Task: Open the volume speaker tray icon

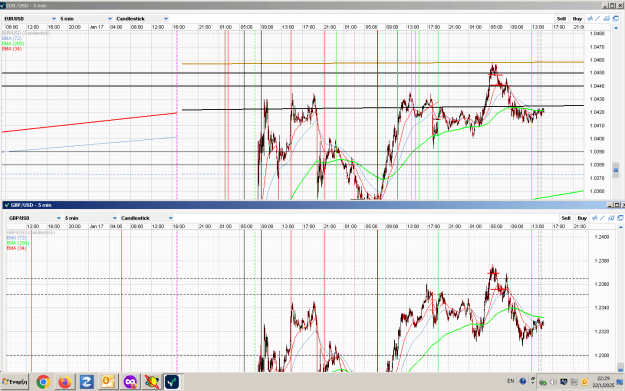Action: [553, 382]
